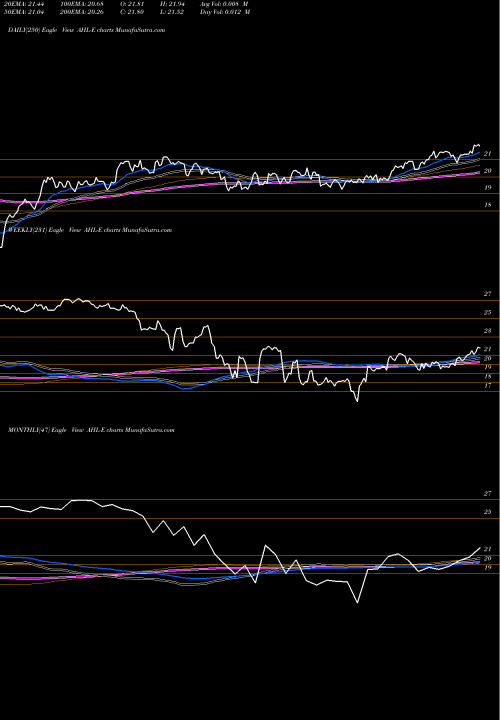
Task: Click price label 21 on daily chart axis
Action: click(x=488, y=154)
